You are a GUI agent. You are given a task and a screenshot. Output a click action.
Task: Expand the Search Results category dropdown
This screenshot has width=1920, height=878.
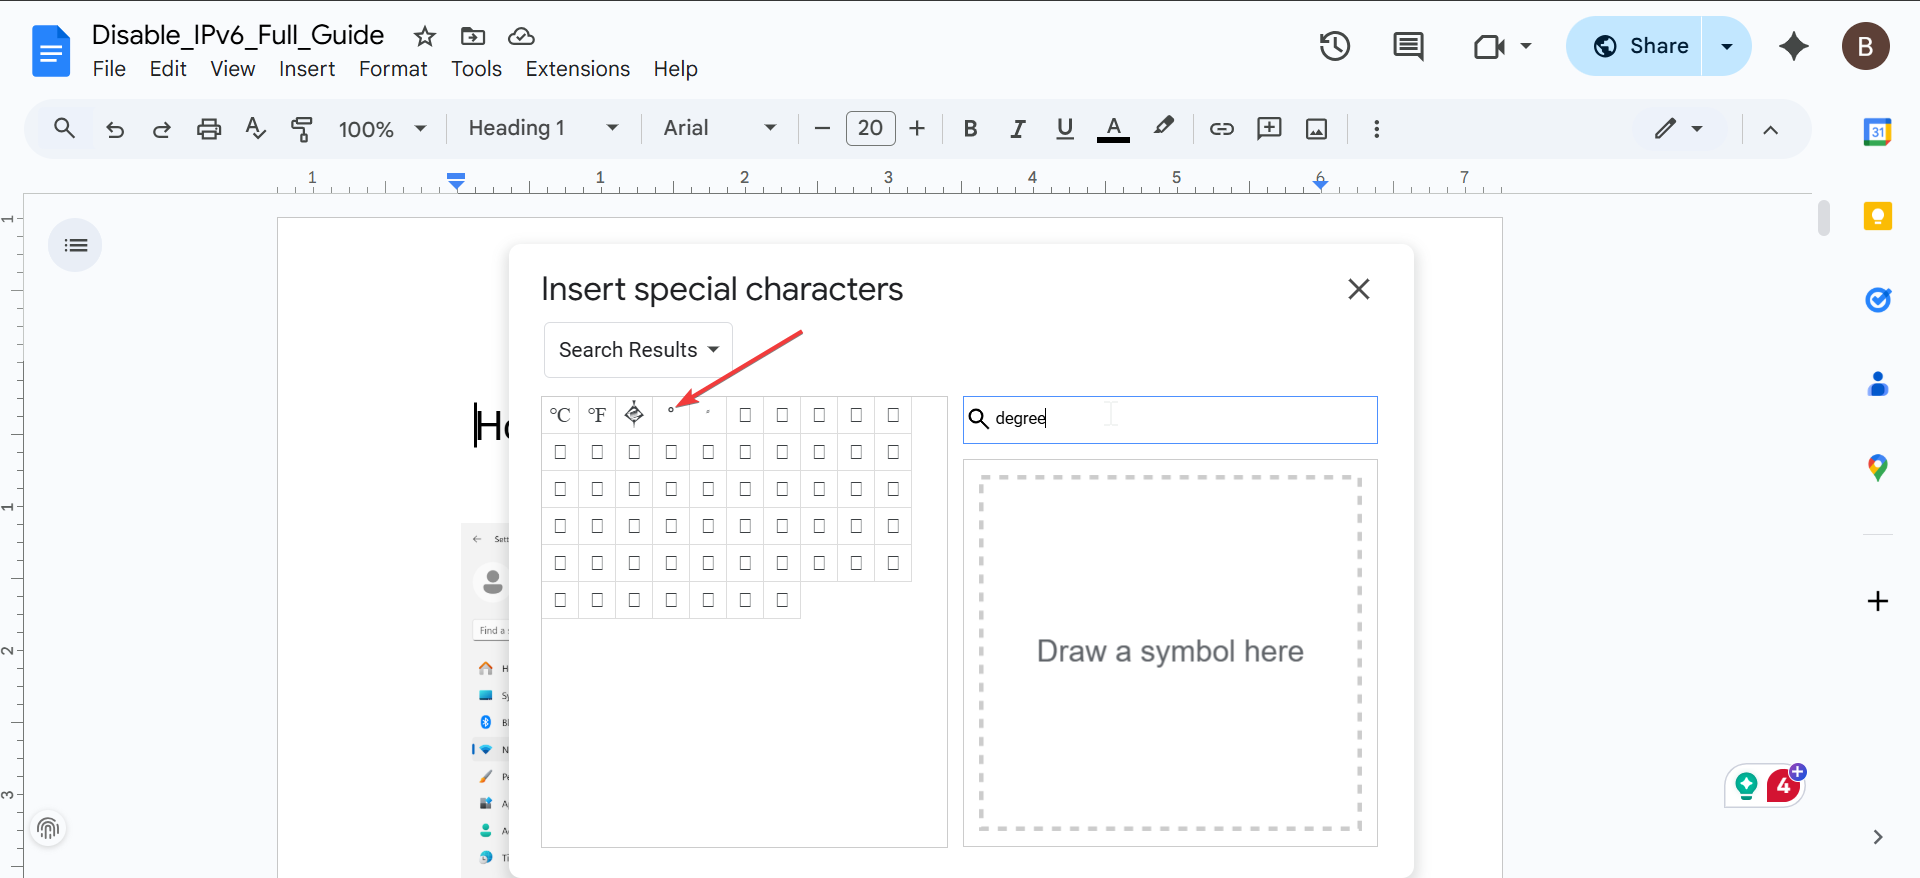(x=638, y=350)
